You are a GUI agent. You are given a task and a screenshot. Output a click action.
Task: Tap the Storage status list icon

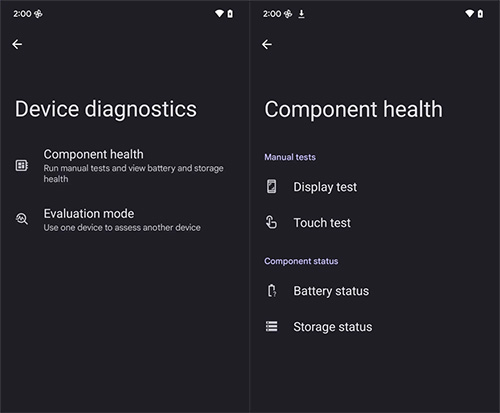[x=271, y=326]
